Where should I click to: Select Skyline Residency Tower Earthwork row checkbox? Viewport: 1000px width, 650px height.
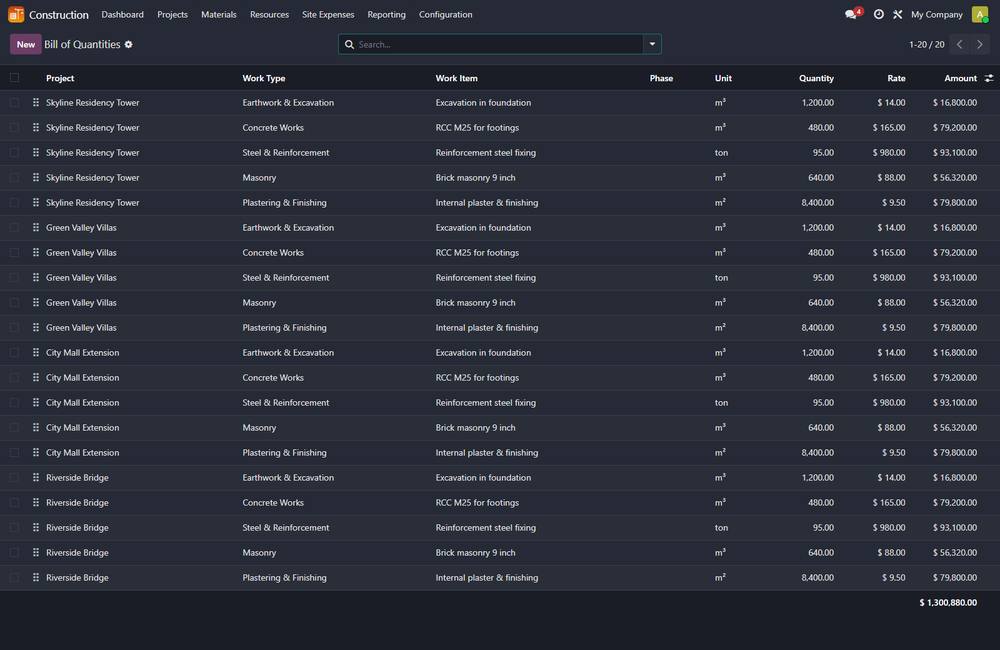[x=14, y=103]
